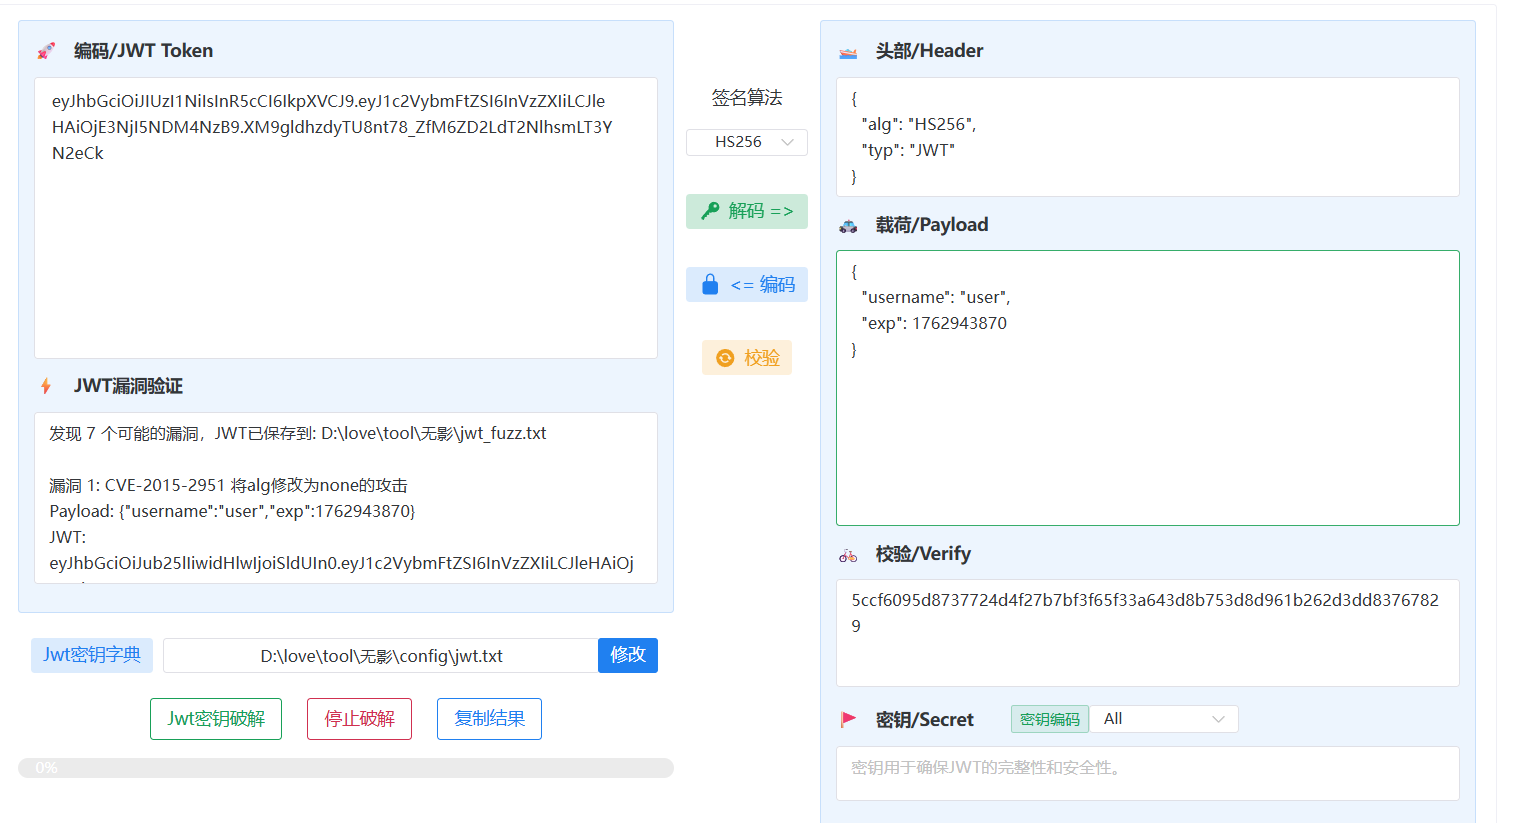
Task: Open the 密钥编码 All dropdown
Action: click(x=1164, y=719)
